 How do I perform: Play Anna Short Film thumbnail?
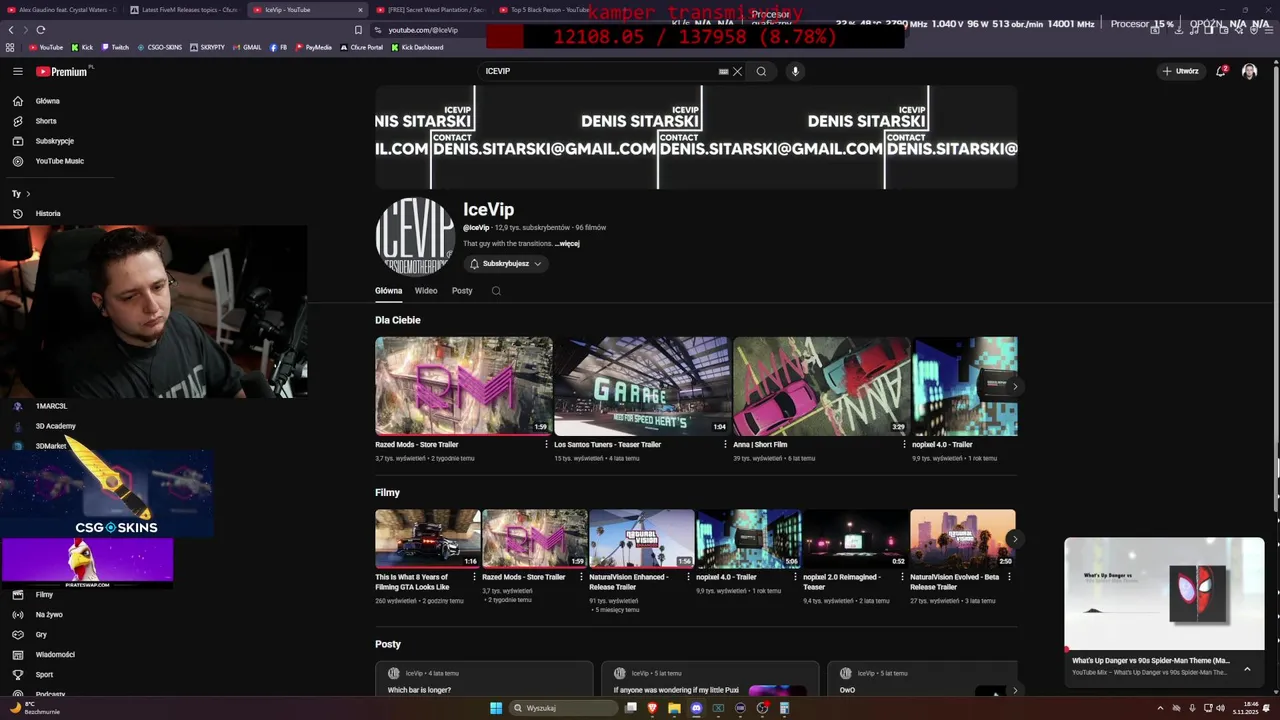click(x=821, y=386)
